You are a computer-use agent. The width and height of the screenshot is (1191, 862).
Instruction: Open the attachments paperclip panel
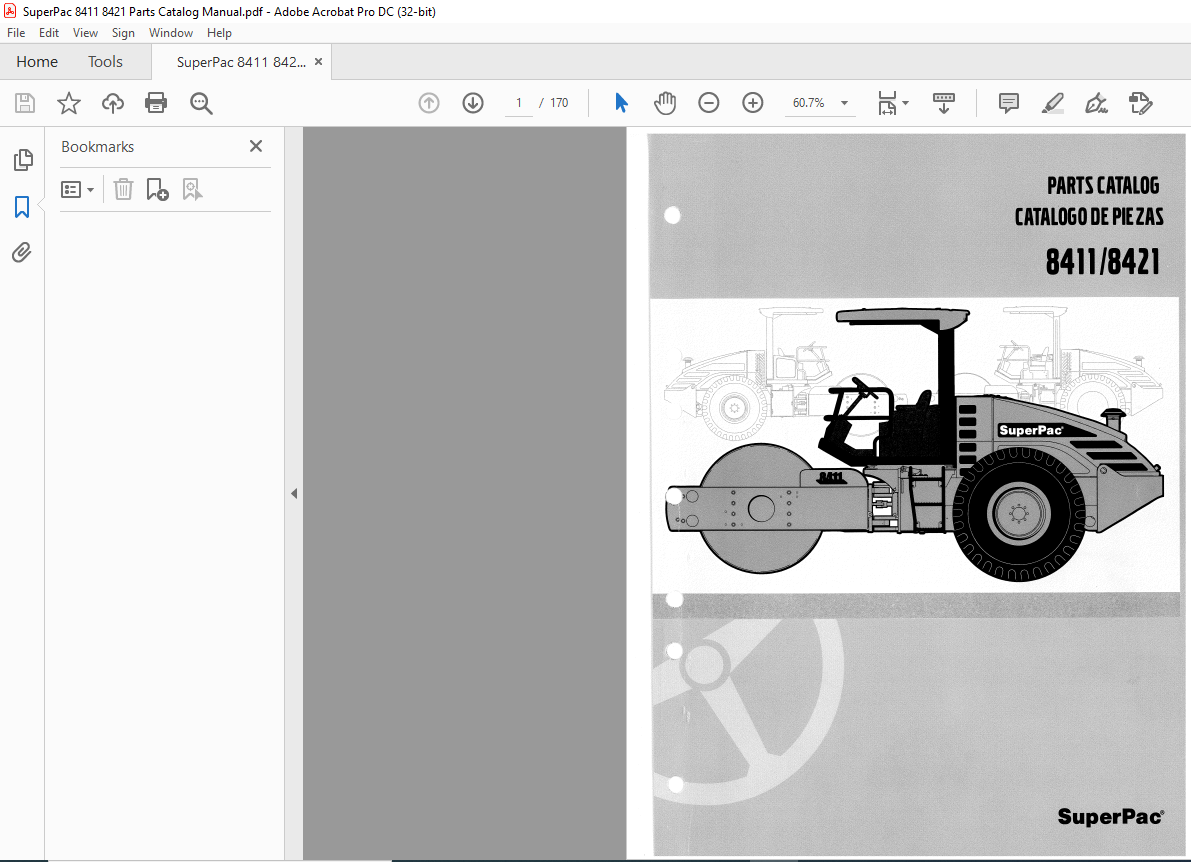click(x=22, y=252)
